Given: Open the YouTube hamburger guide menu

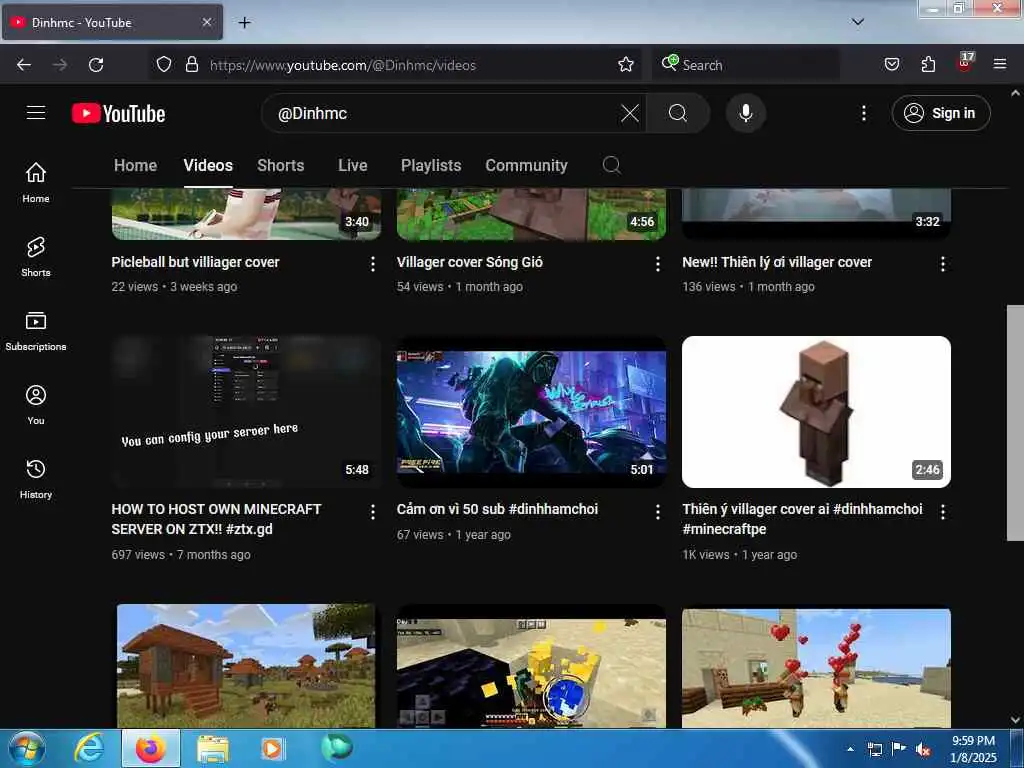Looking at the screenshot, I should point(36,113).
